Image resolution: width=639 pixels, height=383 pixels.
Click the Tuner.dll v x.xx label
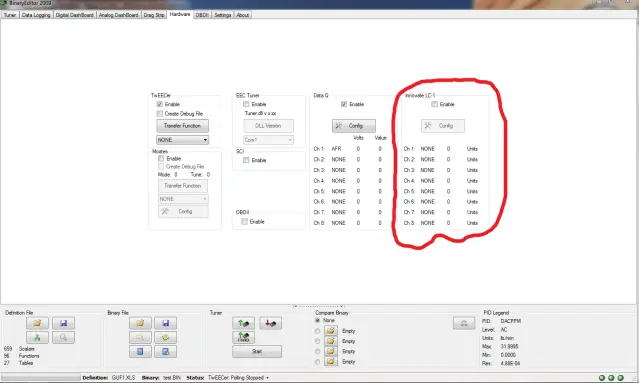click(261, 113)
